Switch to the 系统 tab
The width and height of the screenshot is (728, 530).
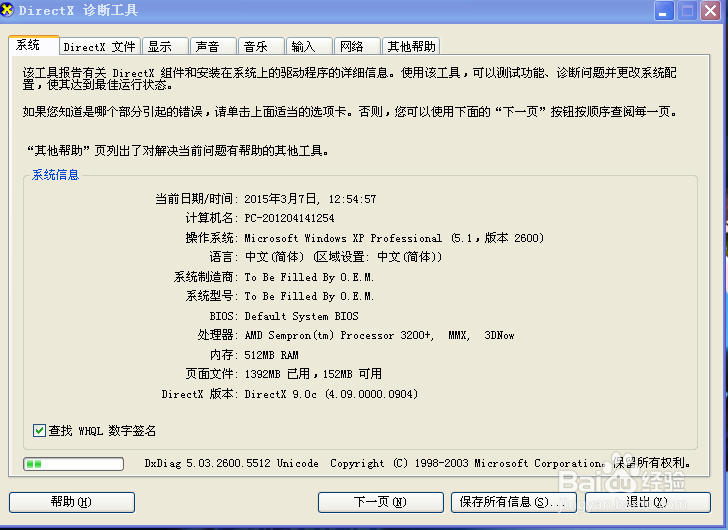pos(34,45)
